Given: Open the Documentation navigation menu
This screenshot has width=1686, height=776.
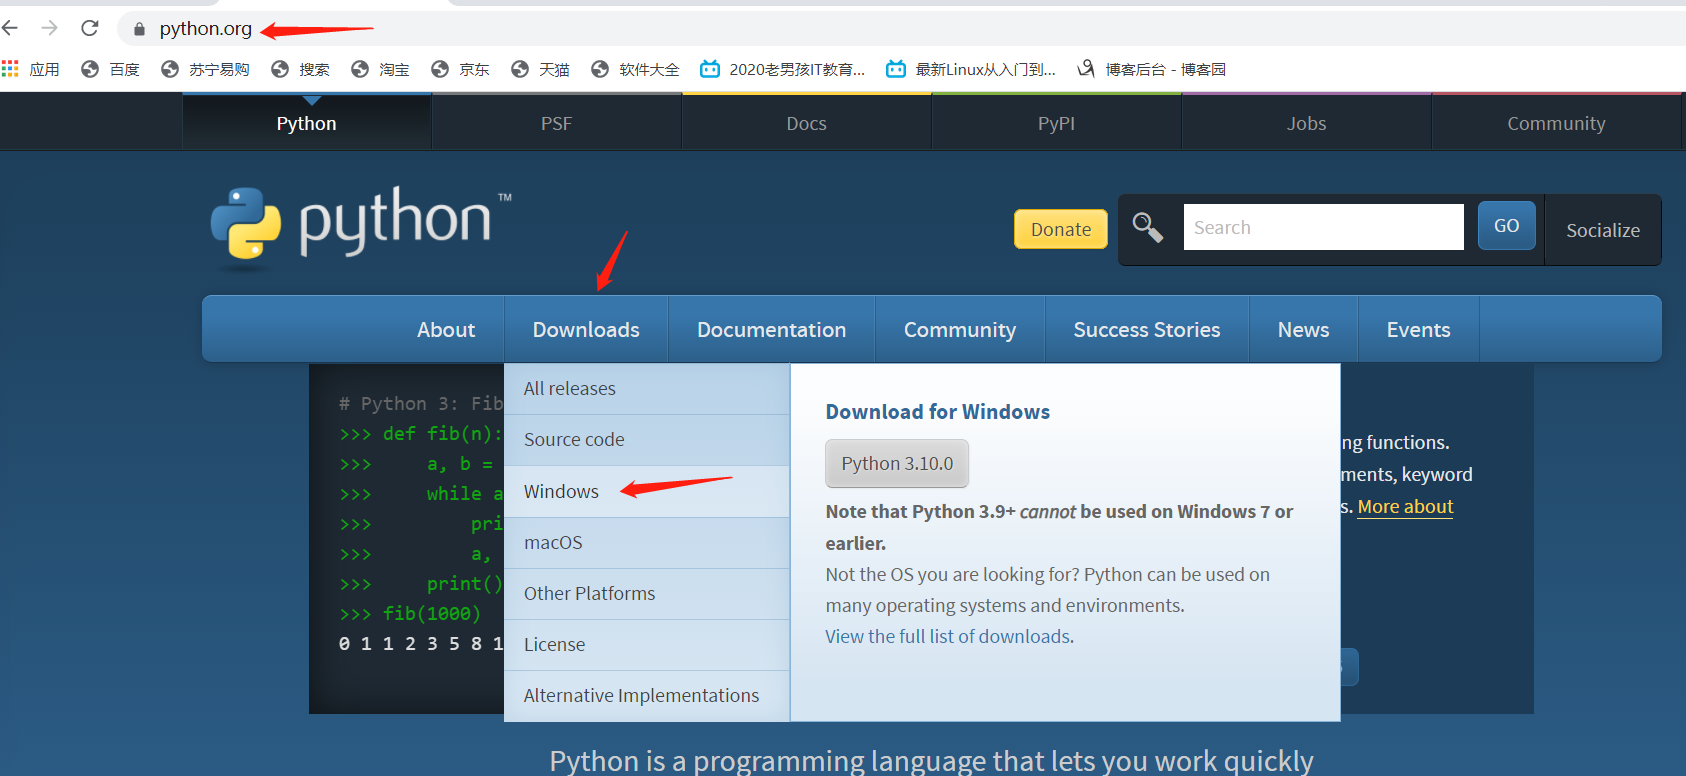Looking at the screenshot, I should [x=772, y=329].
